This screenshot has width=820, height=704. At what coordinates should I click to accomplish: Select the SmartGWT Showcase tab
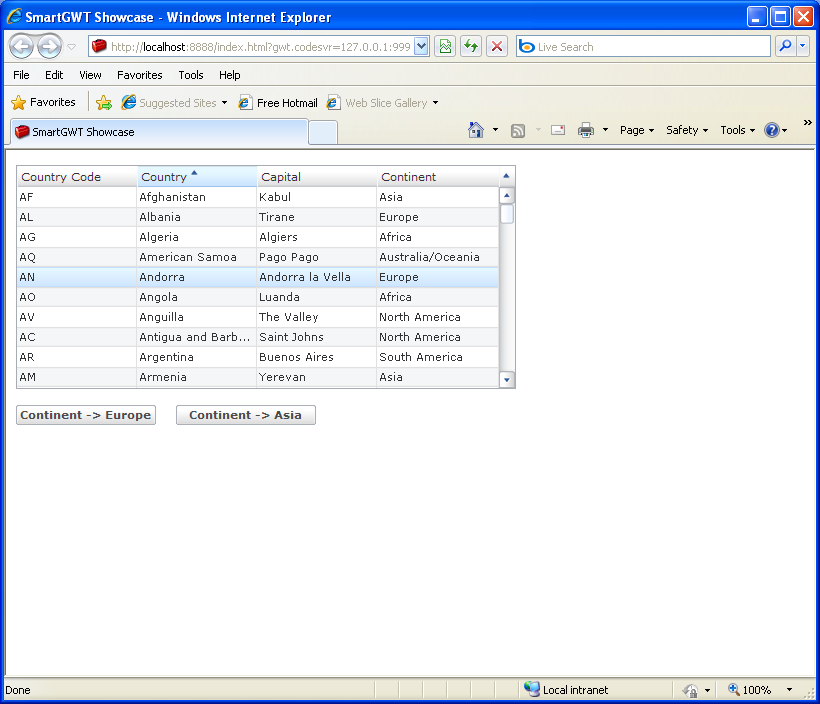point(158,132)
